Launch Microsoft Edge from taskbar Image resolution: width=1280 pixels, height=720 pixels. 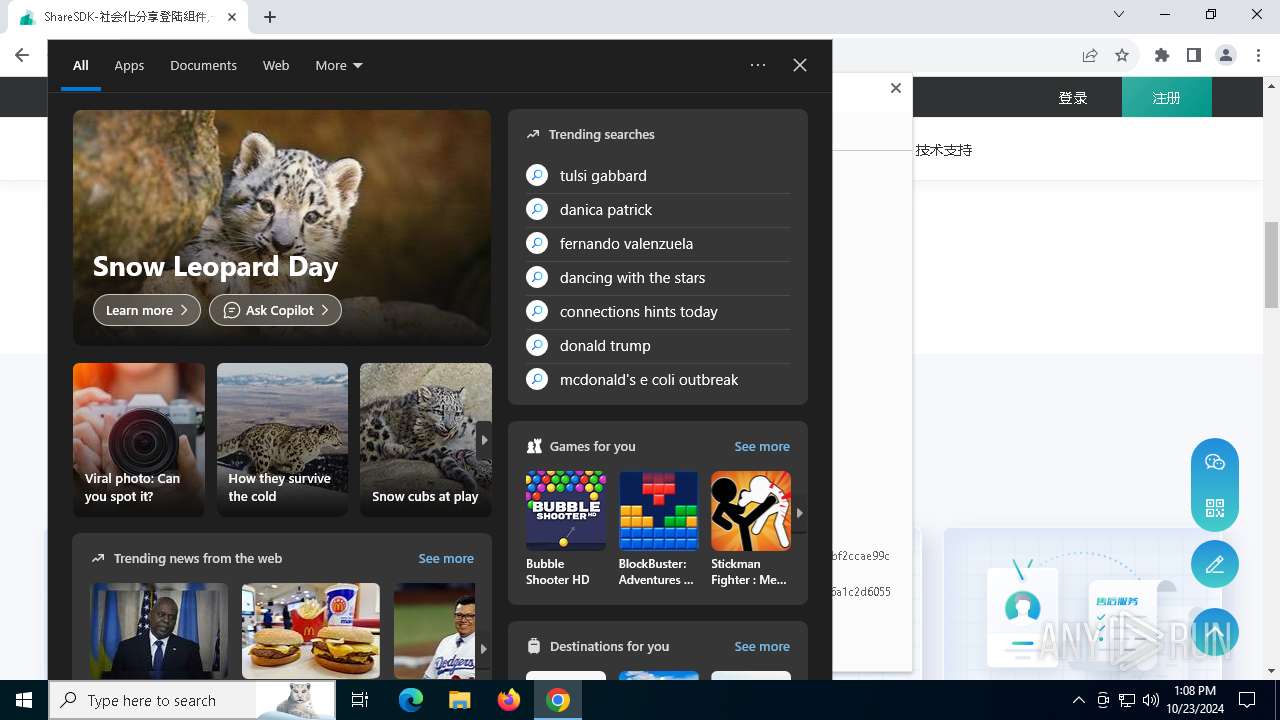pyautogui.click(x=411, y=700)
